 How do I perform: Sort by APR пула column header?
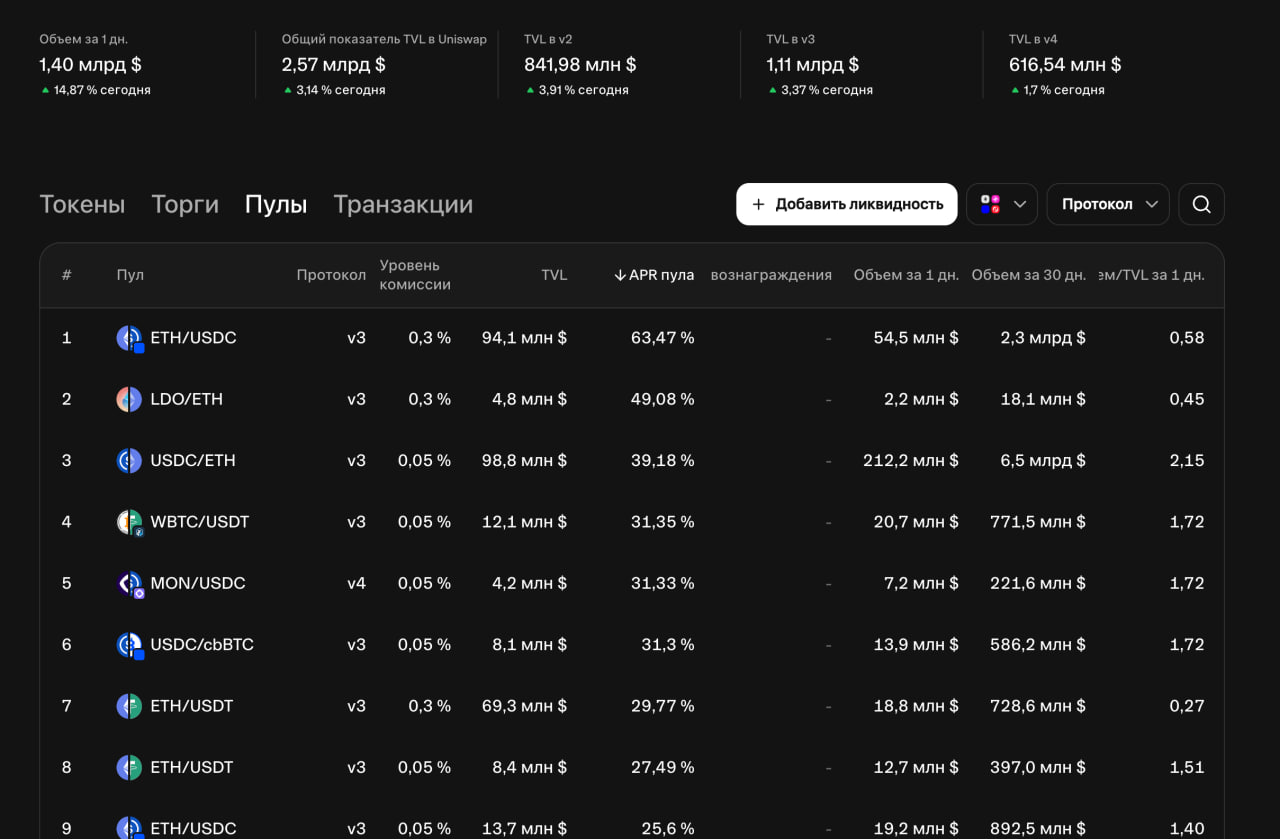tap(654, 275)
